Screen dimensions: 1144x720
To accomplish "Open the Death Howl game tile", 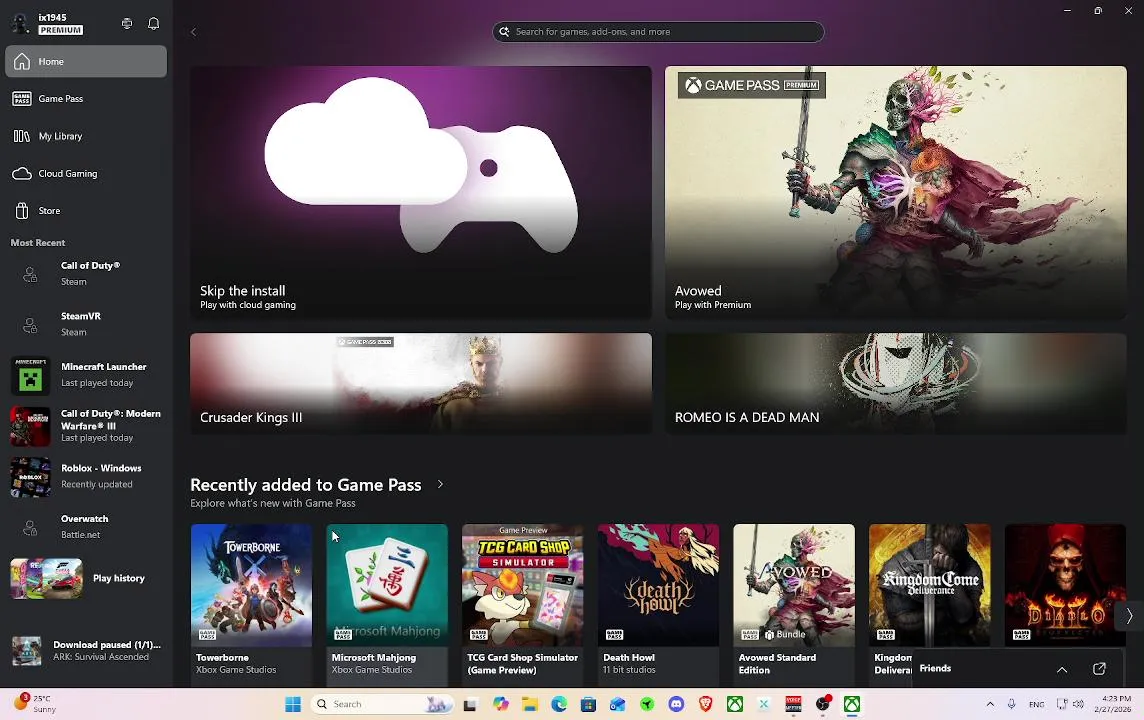I will click(x=658, y=604).
